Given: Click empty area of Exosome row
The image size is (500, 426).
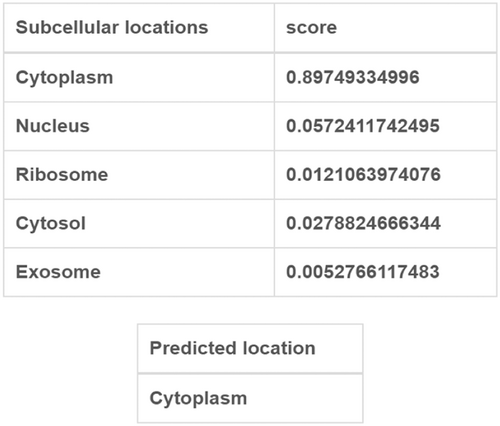Looking at the screenshot, I should [x=187, y=272].
